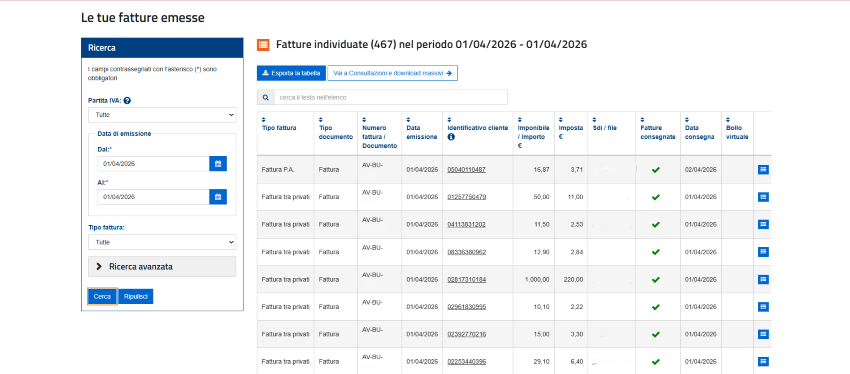This screenshot has width=850, height=374.
Task: Expand the Ricerca avanzata section
Action: pyautogui.click(x=162, y=267)
